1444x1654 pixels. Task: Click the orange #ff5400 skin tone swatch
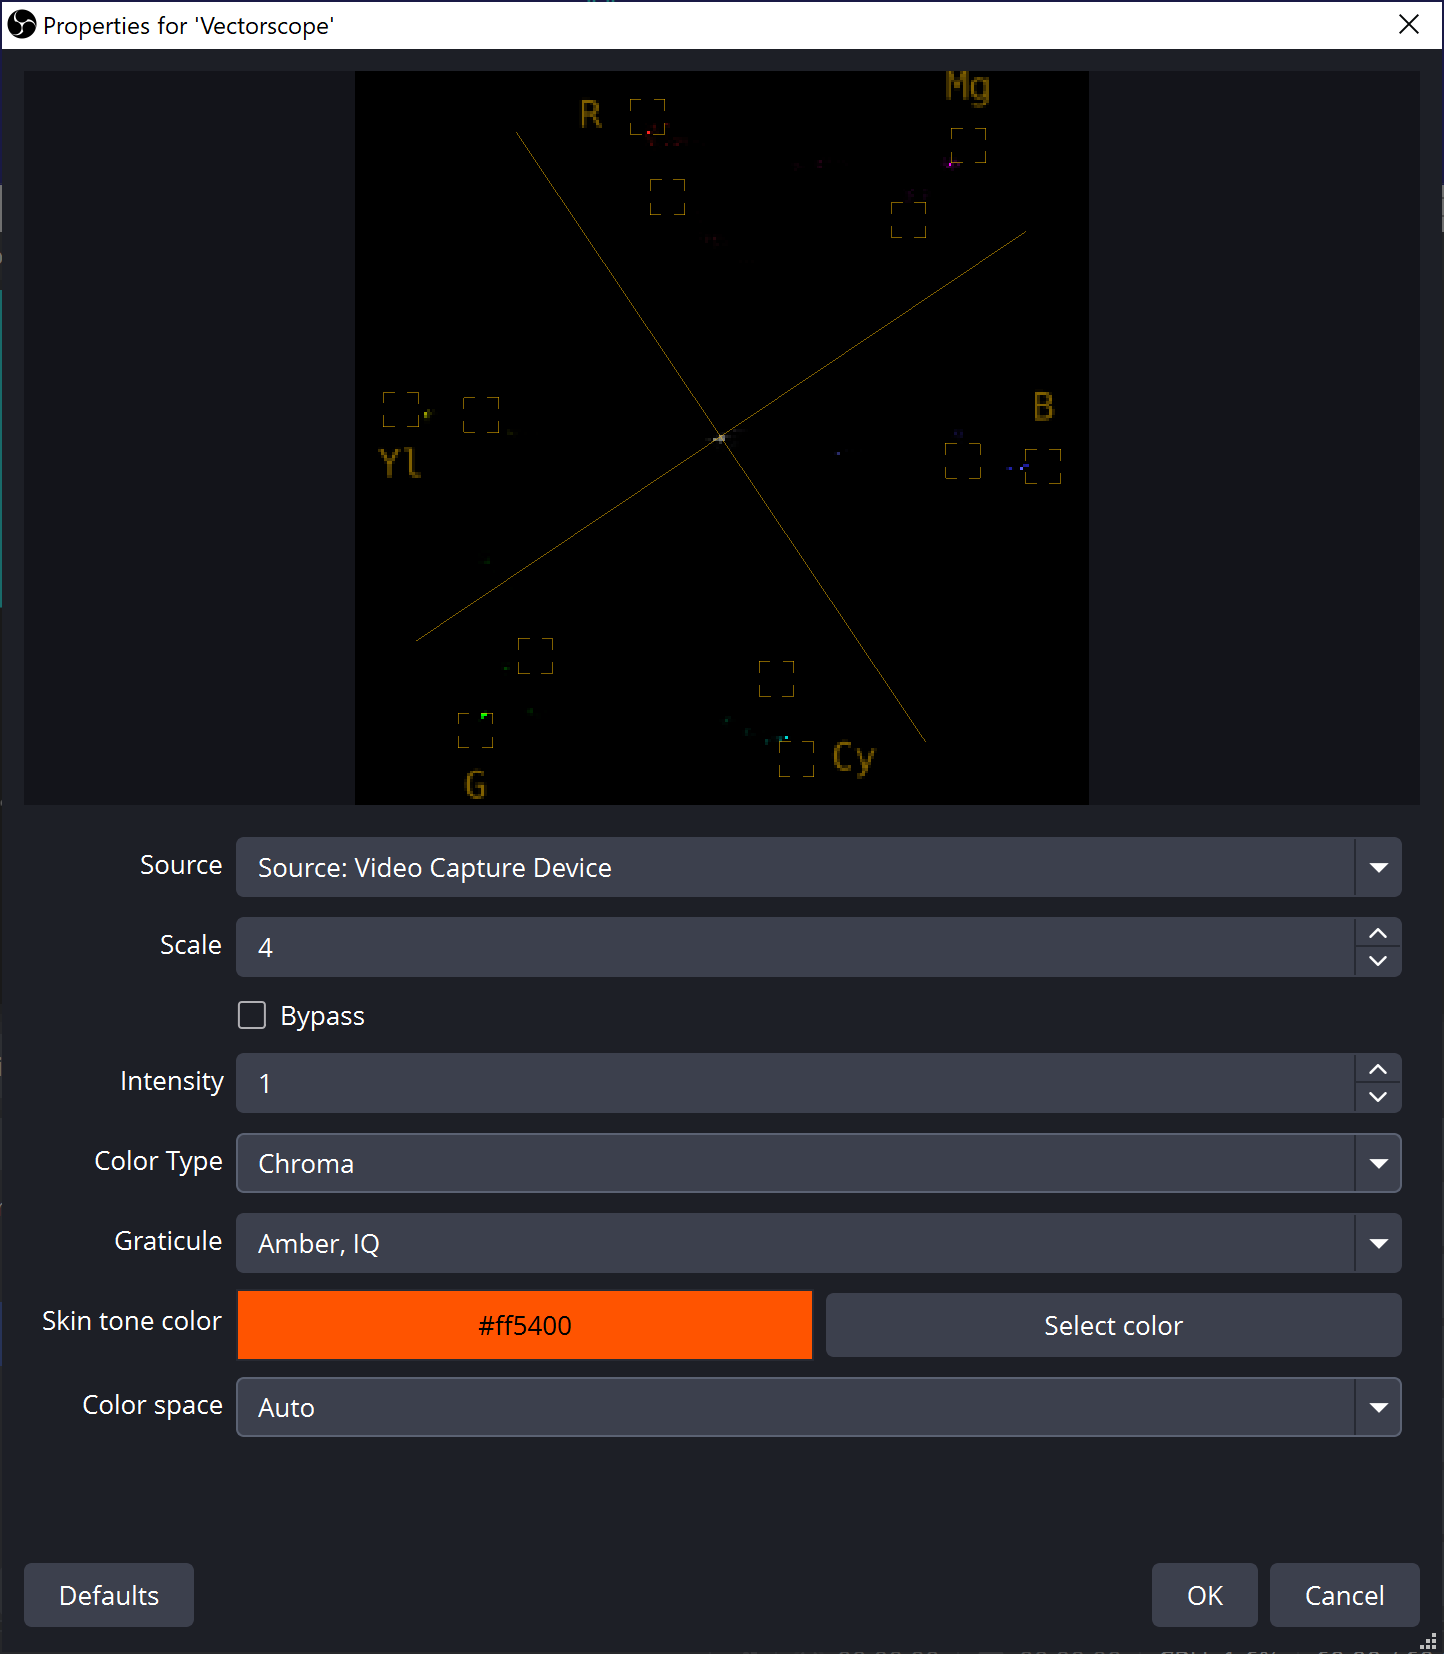pos(525,1325)
